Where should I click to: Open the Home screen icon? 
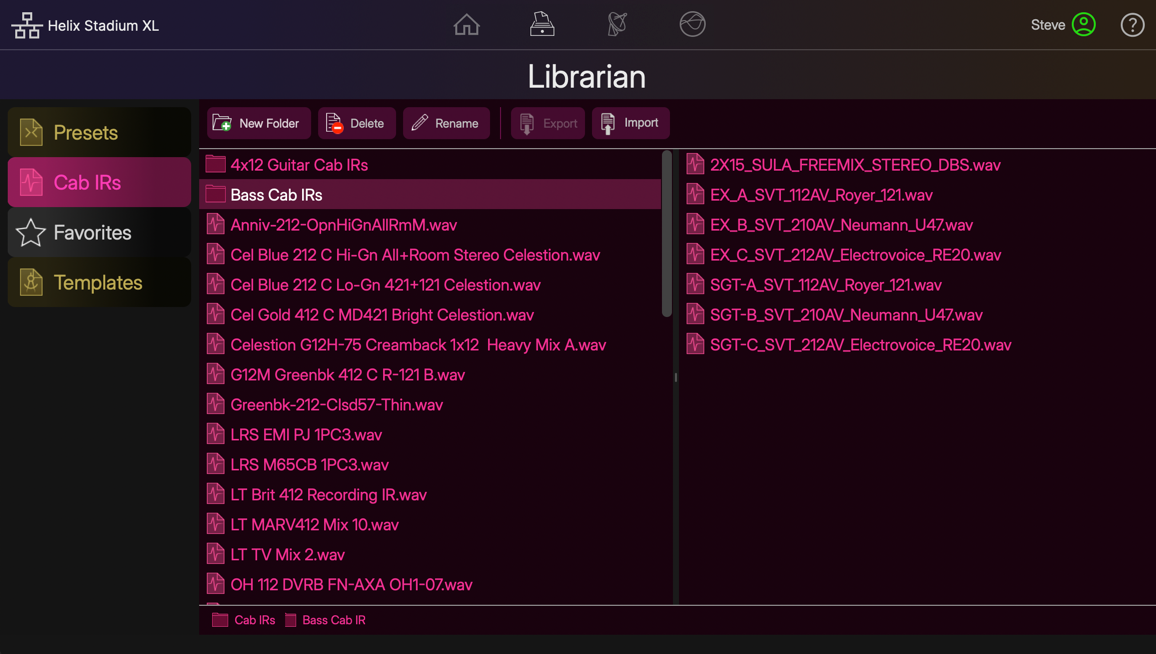click(466, 24)
